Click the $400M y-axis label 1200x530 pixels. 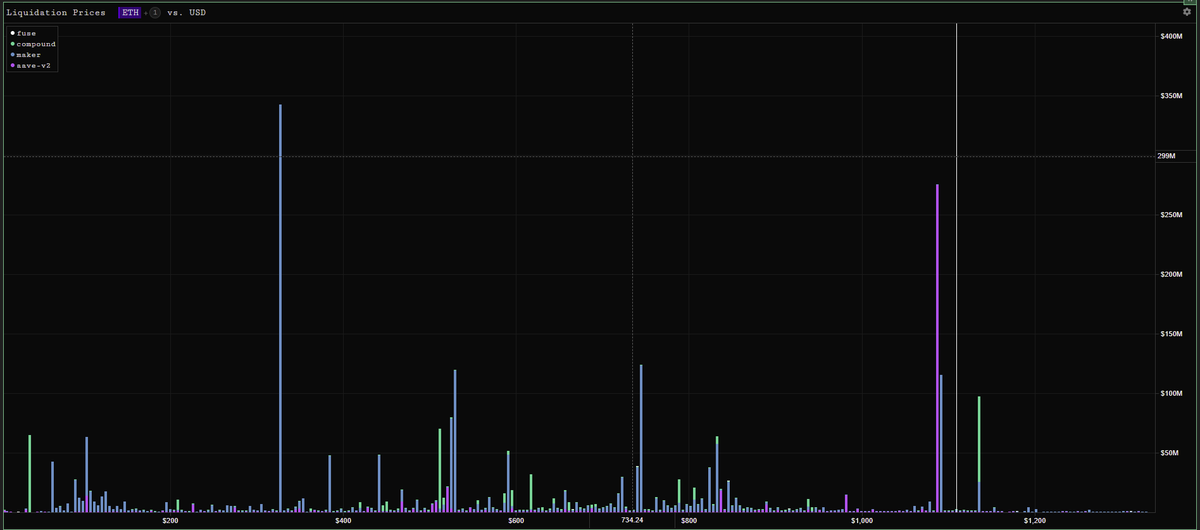click(1171, 37)
